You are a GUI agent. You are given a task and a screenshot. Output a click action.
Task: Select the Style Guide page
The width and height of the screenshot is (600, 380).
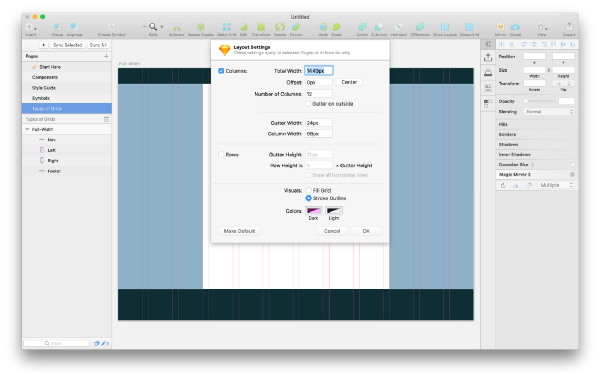(44, 88)
